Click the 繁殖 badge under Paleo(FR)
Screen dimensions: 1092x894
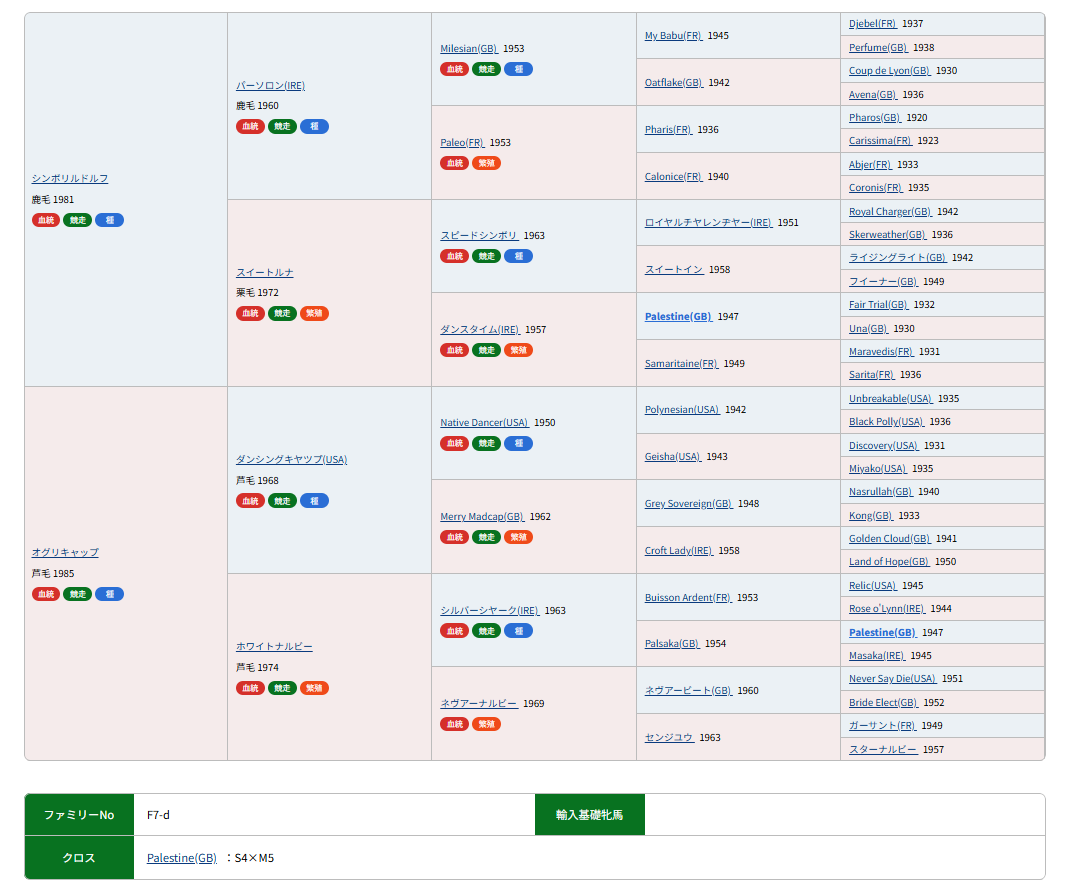(x=486, y=163)
